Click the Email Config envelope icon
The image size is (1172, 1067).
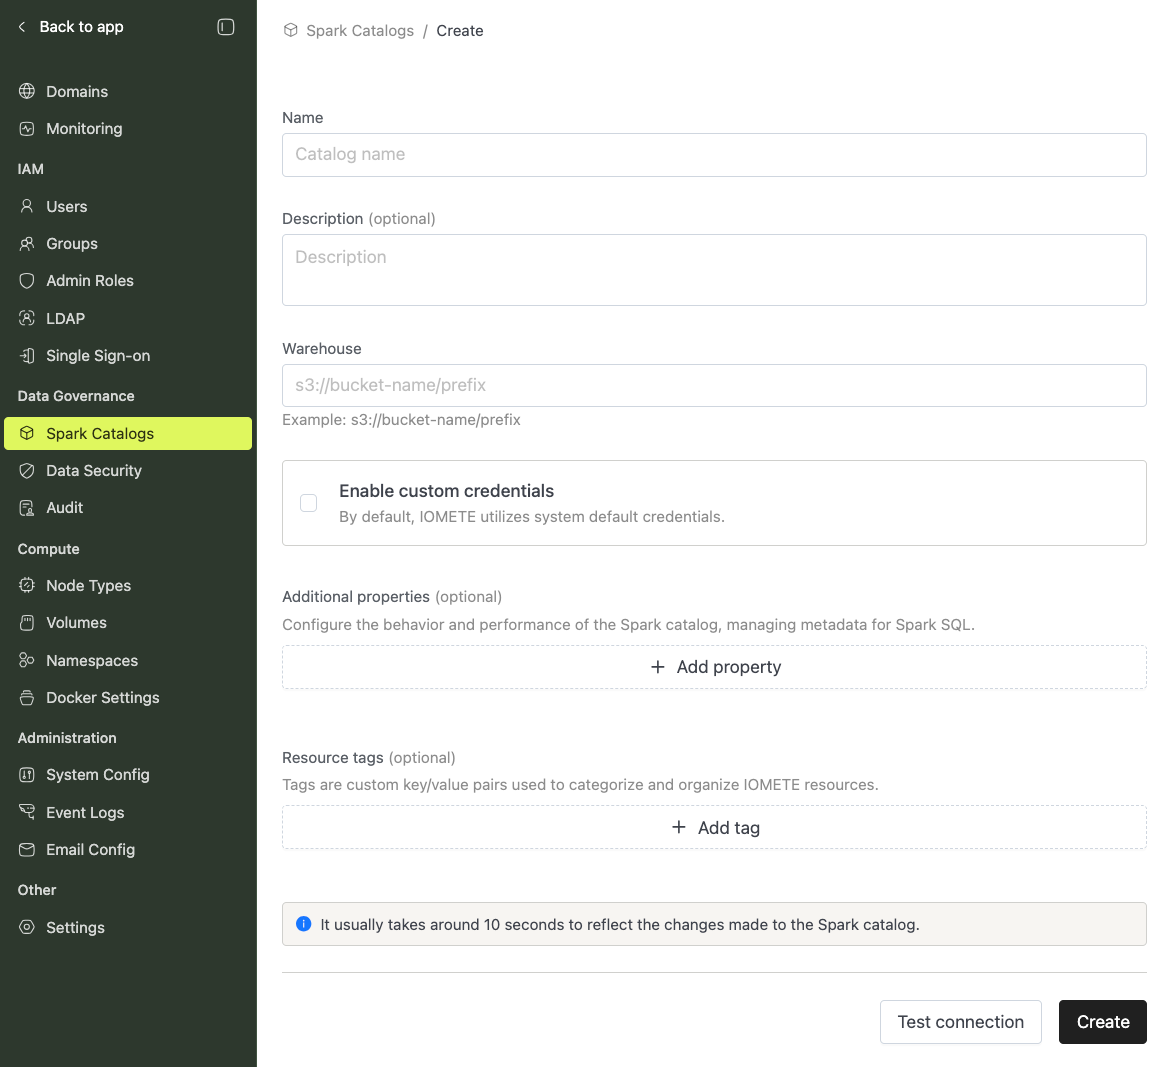click(26, 849)
